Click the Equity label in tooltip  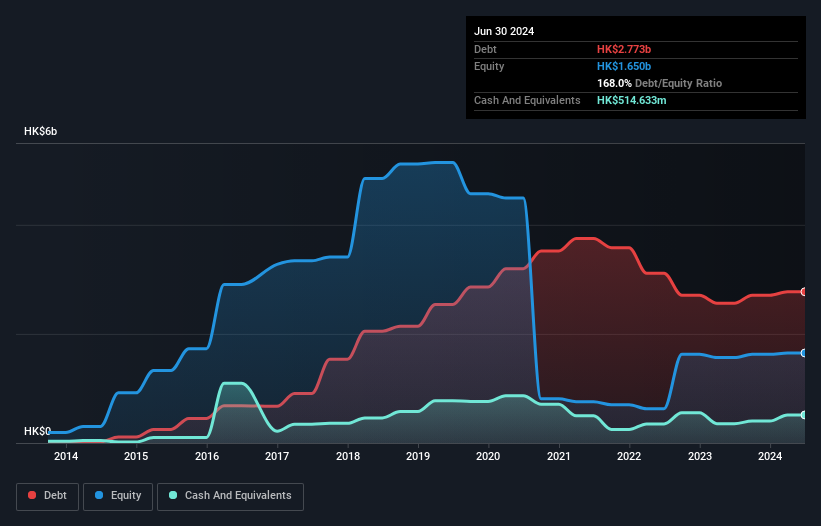[x=489, y=66]
